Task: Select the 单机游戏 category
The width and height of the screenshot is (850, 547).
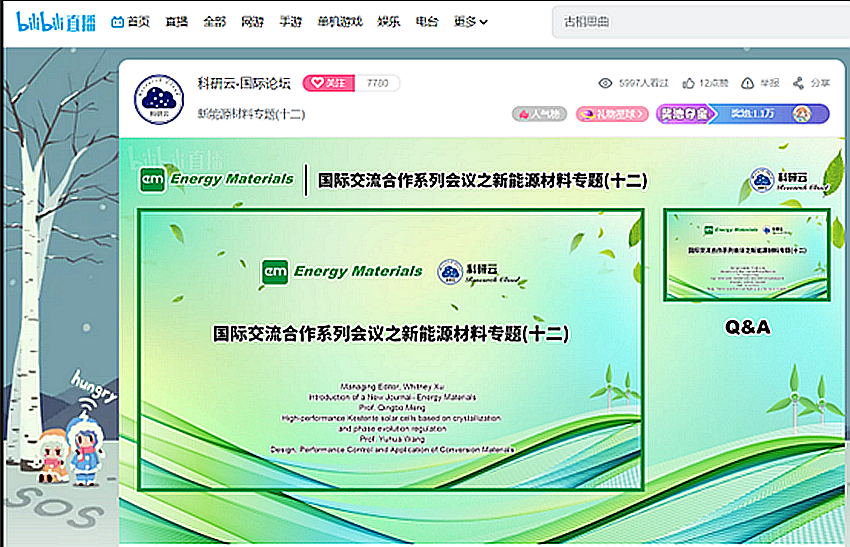Action: (x=340, y=22)
